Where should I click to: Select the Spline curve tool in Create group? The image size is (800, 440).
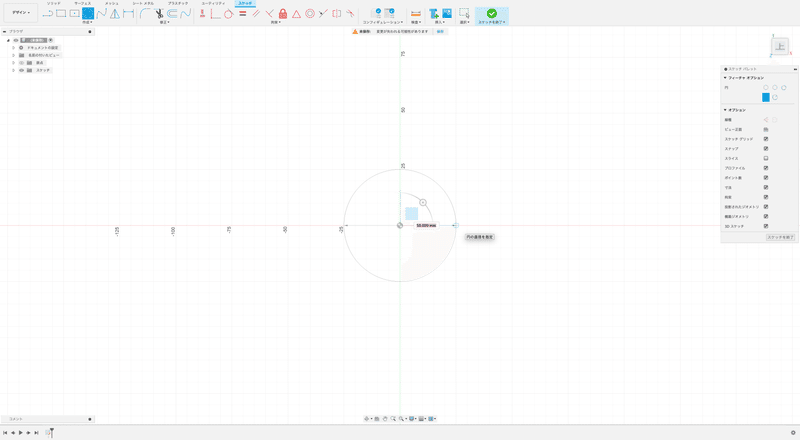point(102,14)
